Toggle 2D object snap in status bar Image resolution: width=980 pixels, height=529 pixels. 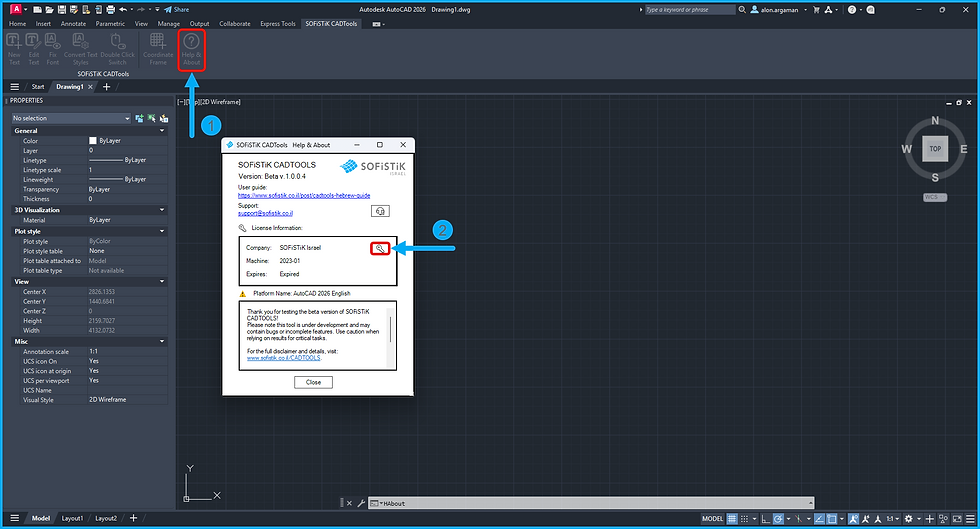tap(831, 519)
